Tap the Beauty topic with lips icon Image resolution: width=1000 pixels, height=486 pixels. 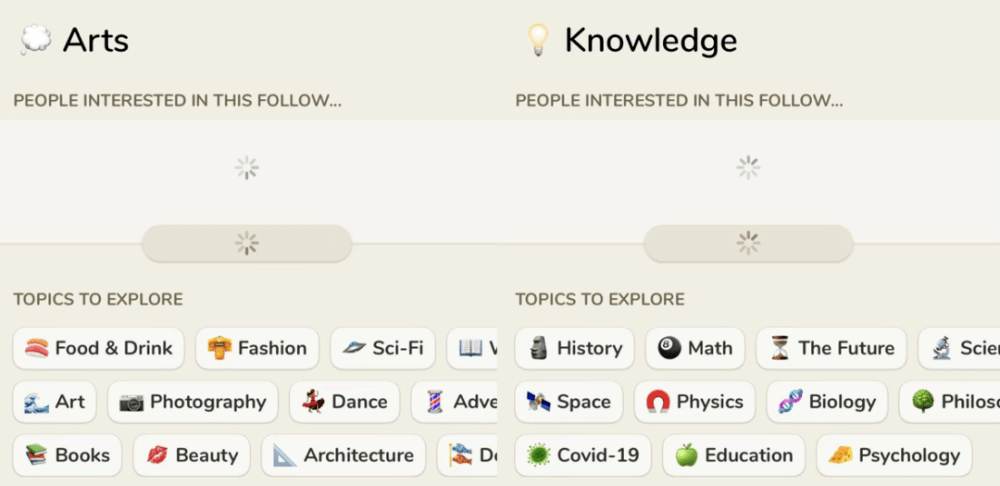click(192, 455)
